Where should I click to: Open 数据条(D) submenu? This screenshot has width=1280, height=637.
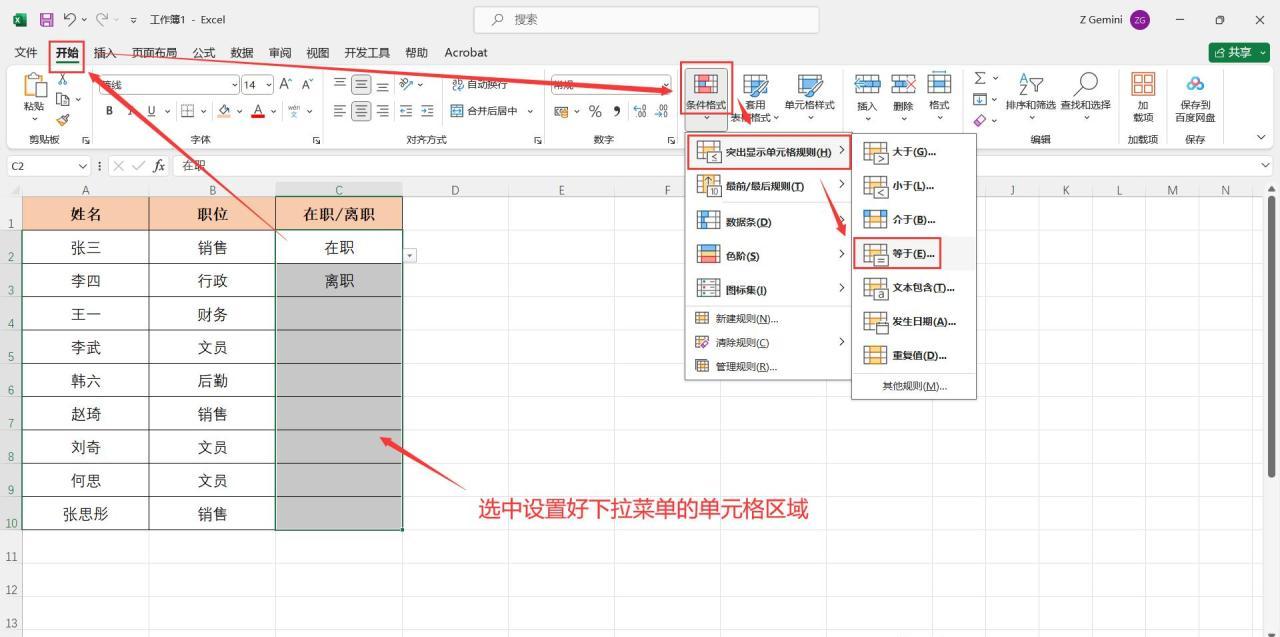[x=768, y=222]
